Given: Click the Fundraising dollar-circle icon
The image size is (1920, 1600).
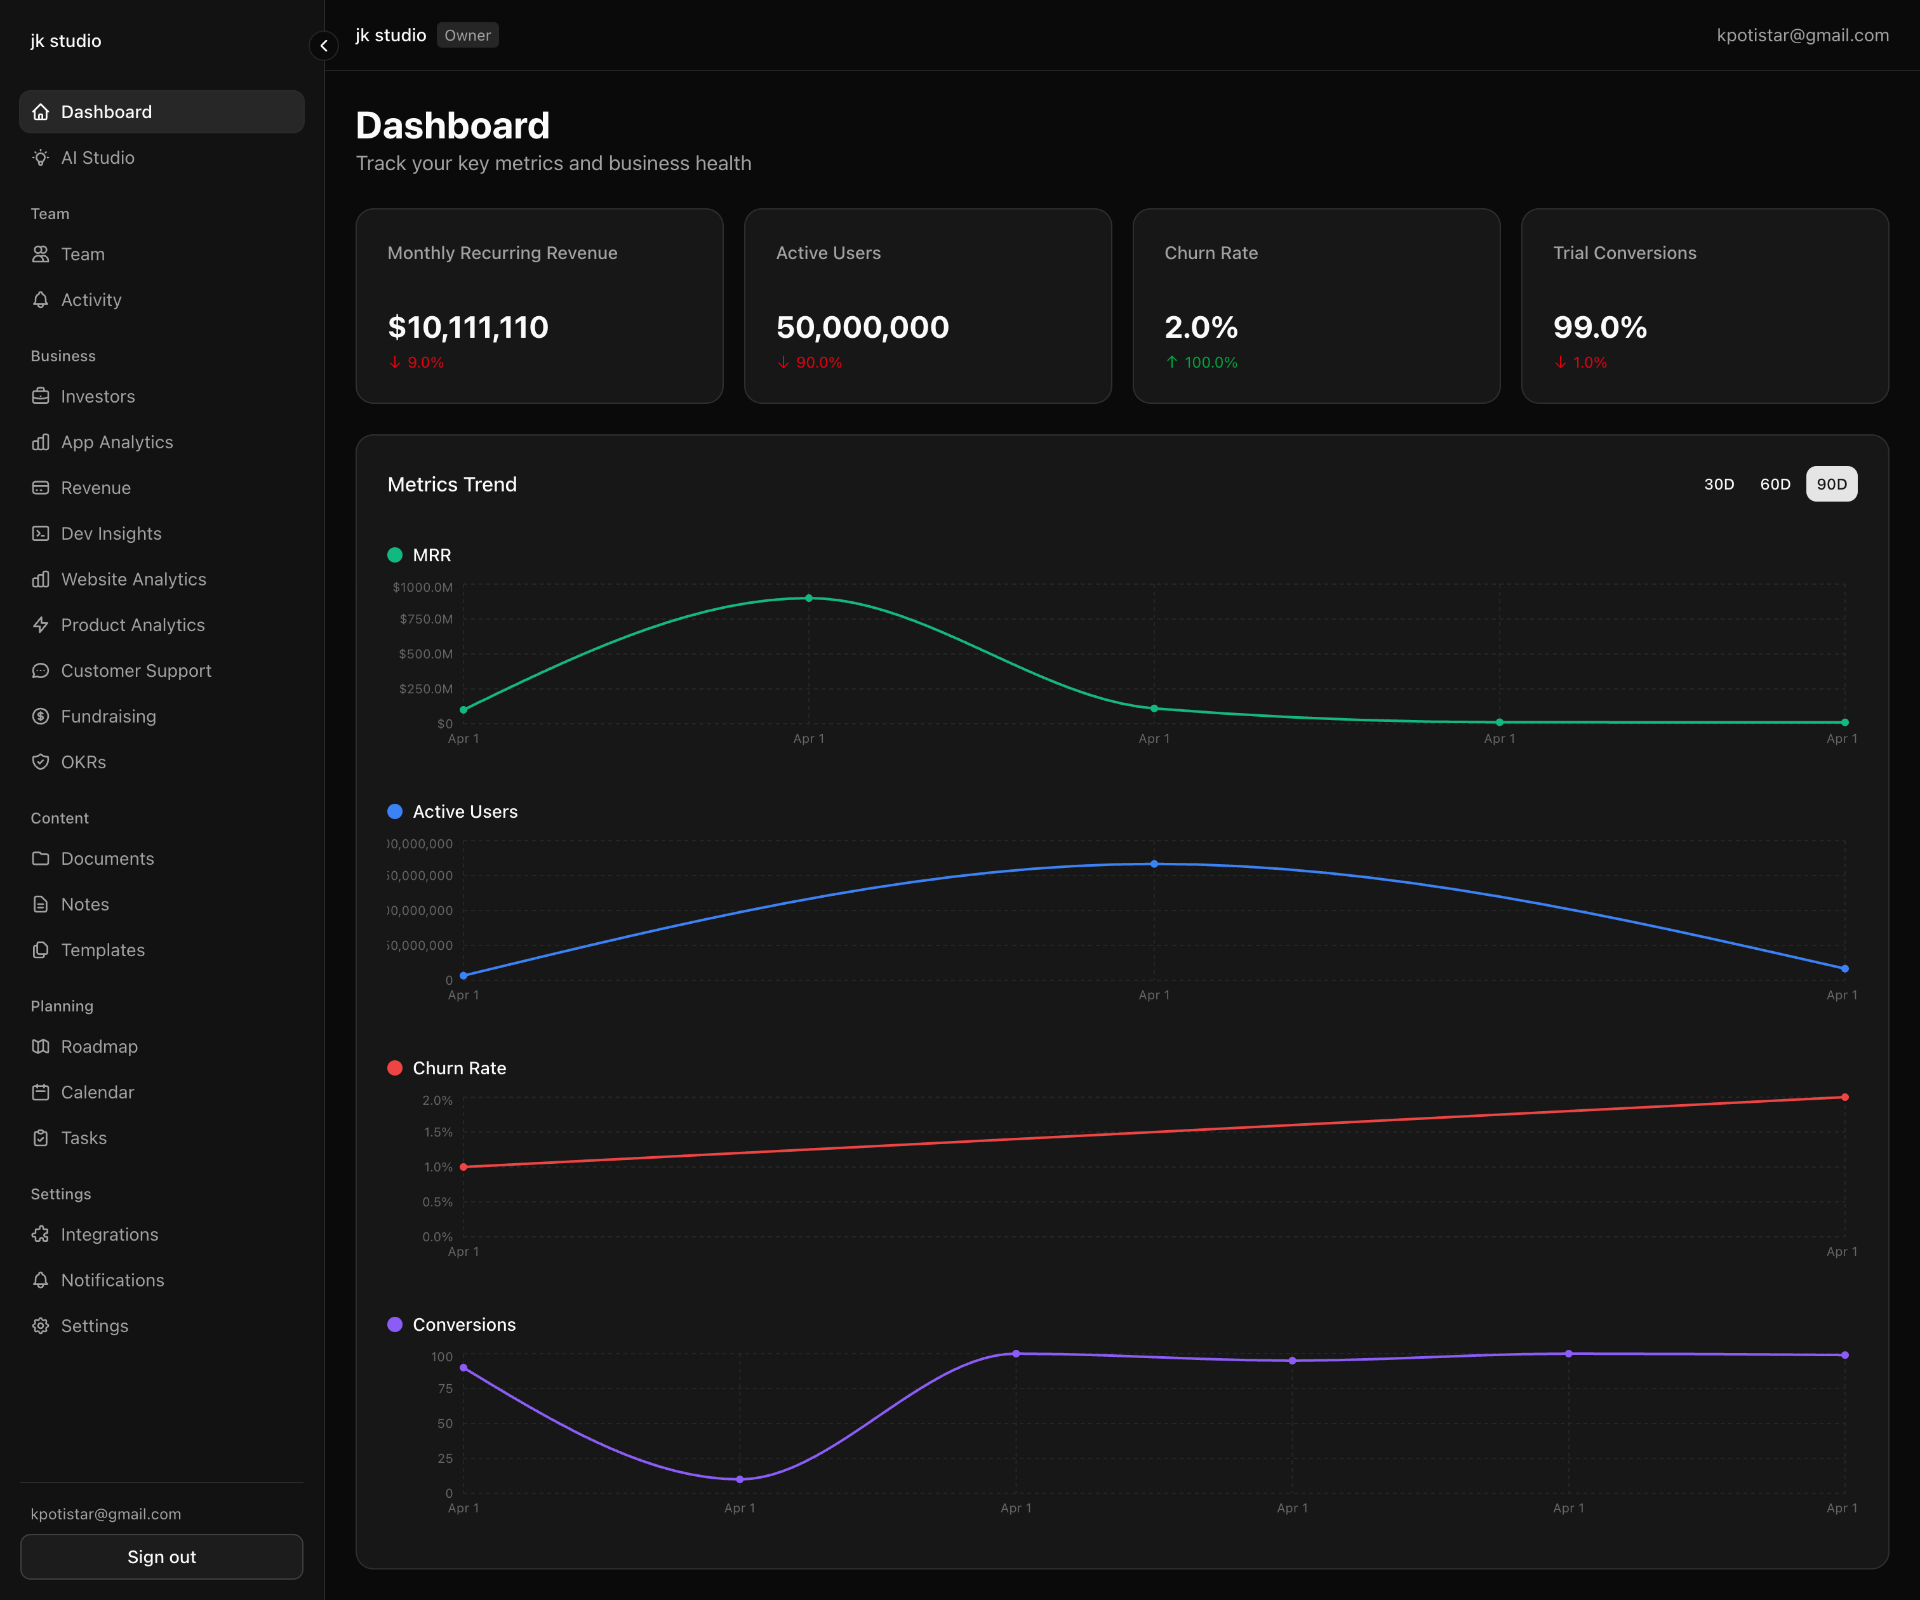Looking at the screenshot, I should click(40, 717).
